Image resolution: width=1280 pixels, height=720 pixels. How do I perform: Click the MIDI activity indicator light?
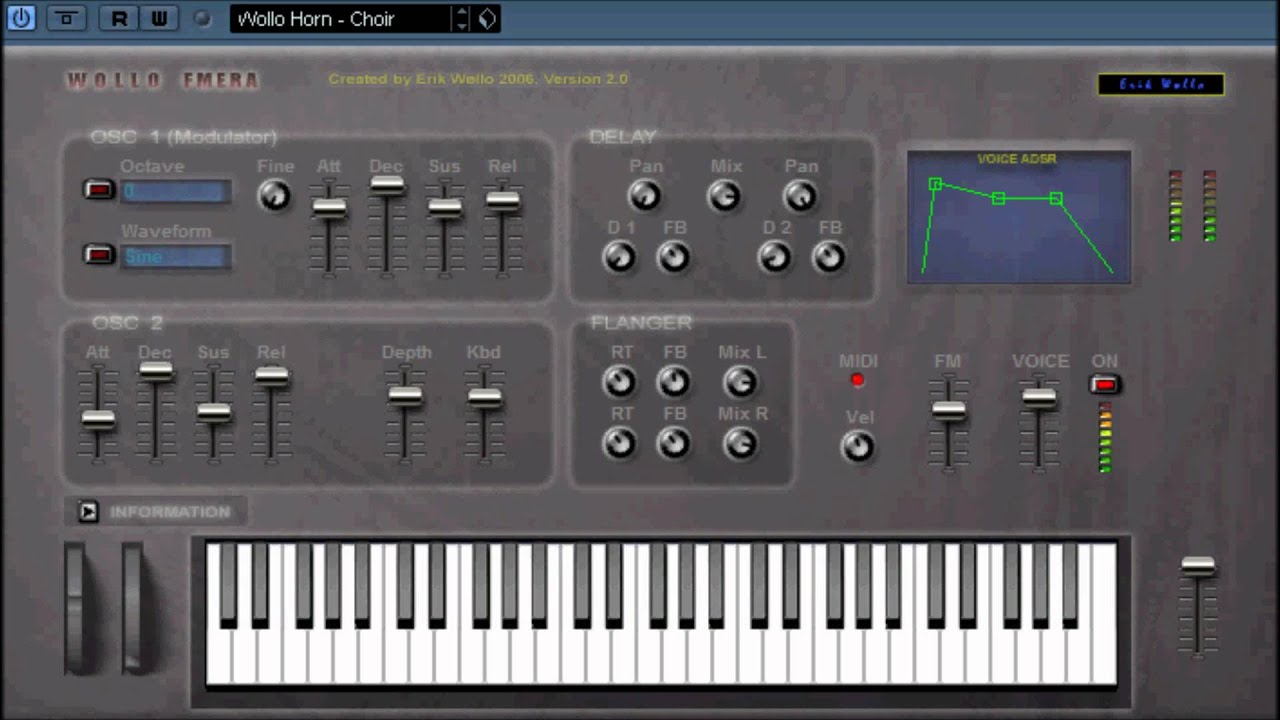(x=857, y=380)
